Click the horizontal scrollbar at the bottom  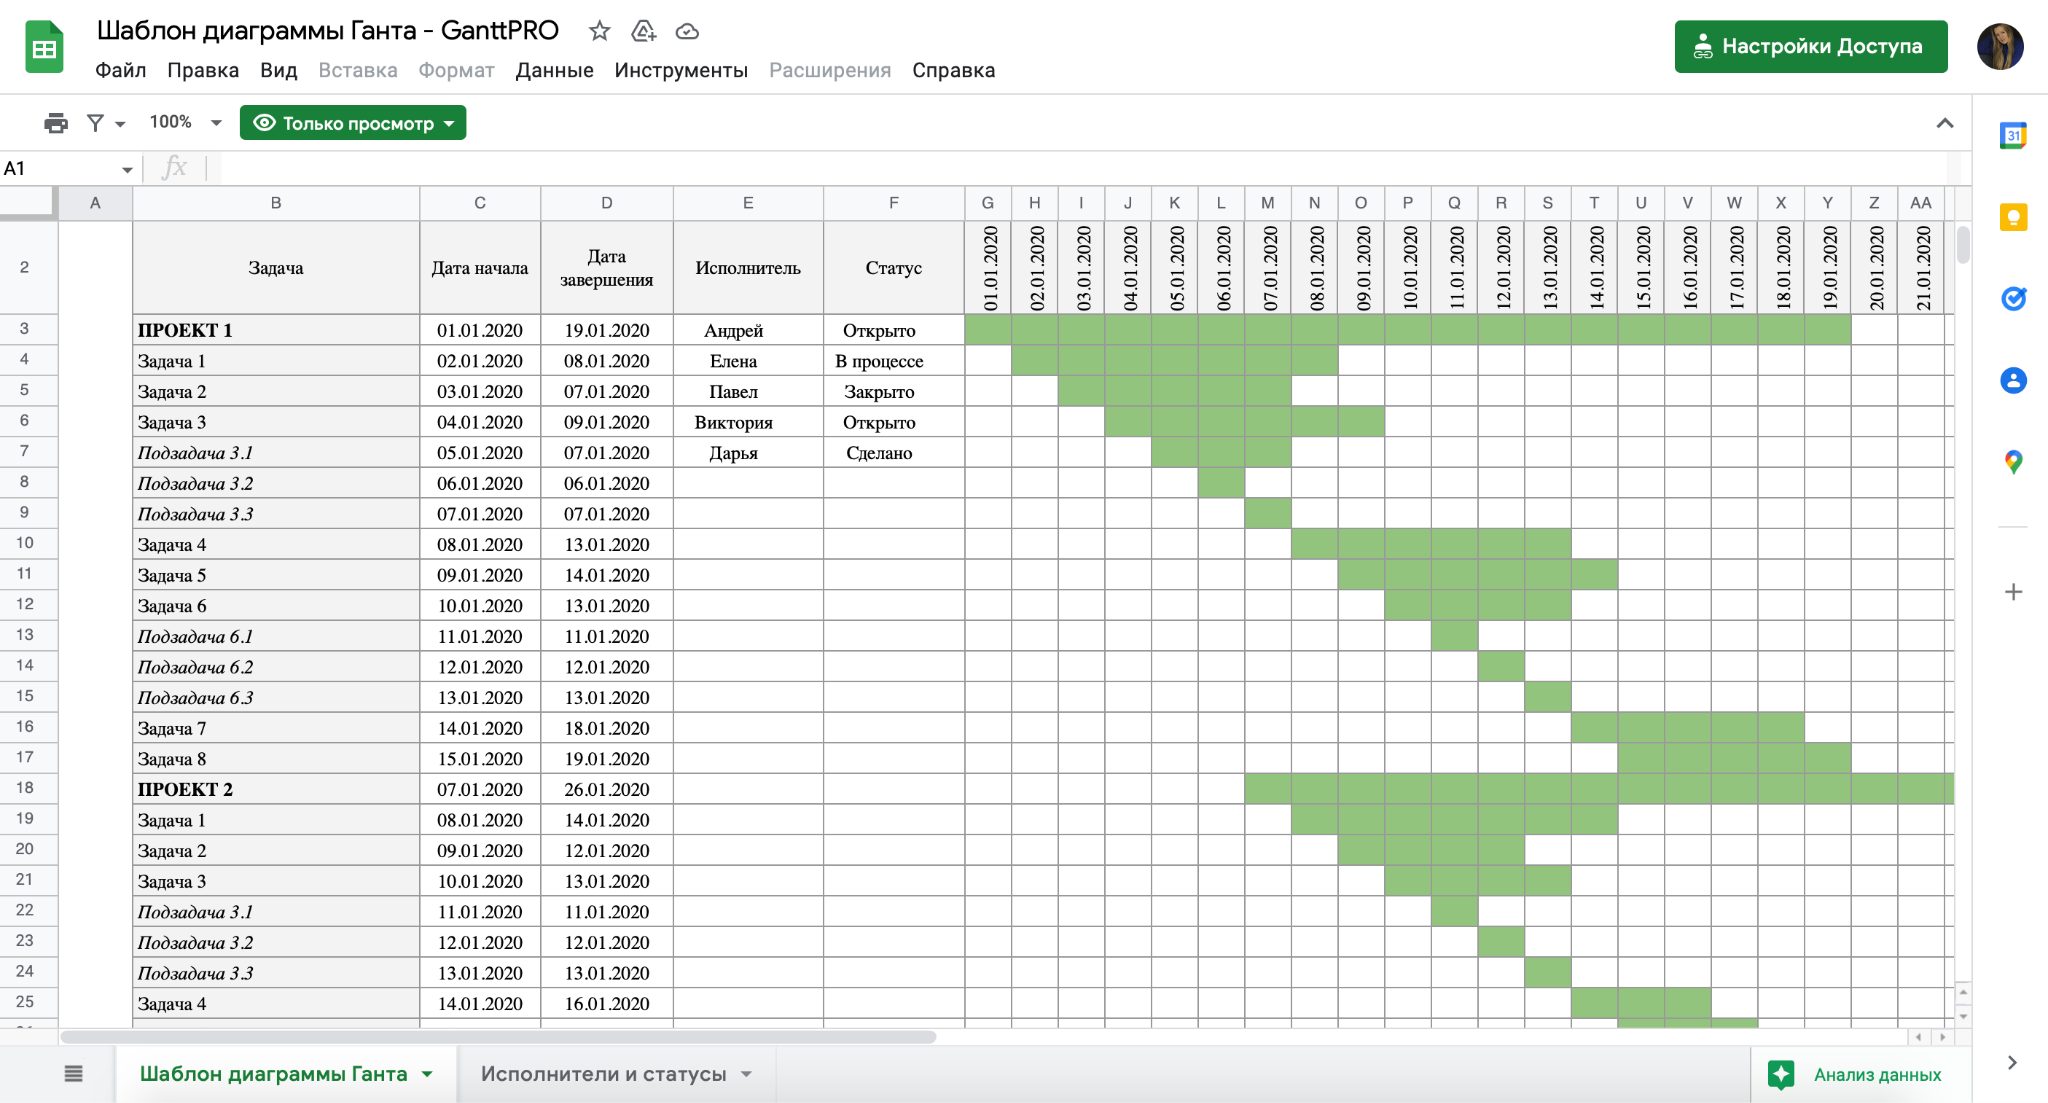500,1037
